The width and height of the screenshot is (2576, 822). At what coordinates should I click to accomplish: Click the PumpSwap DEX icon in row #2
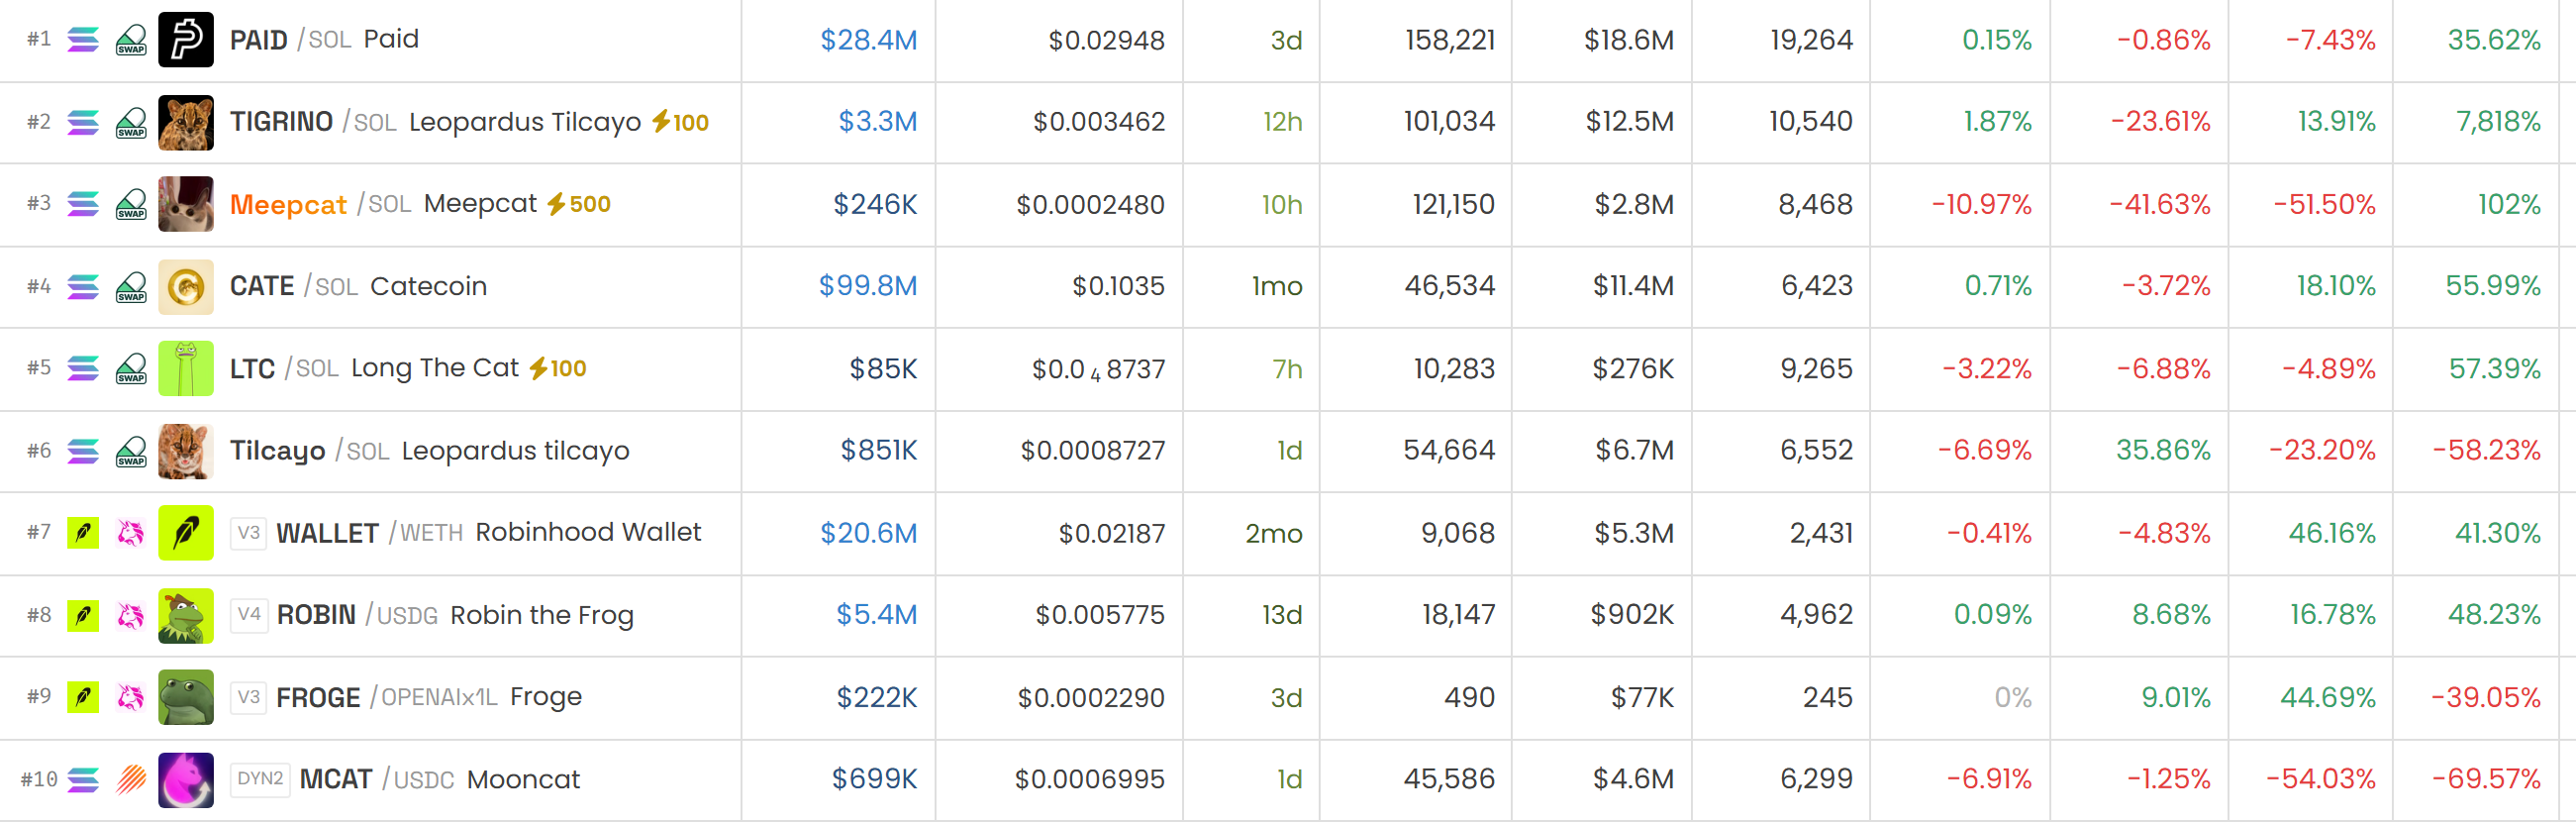tap(131, 122)
